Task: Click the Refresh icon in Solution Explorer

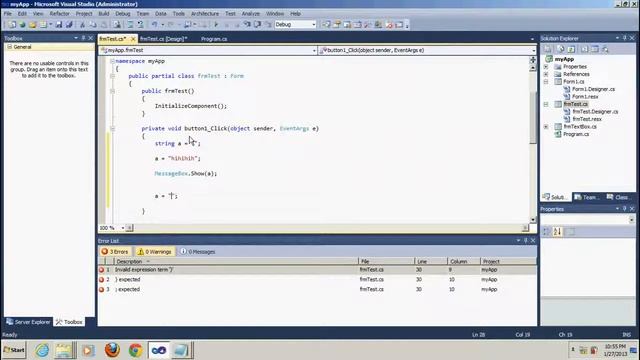Action: point(571,49)
